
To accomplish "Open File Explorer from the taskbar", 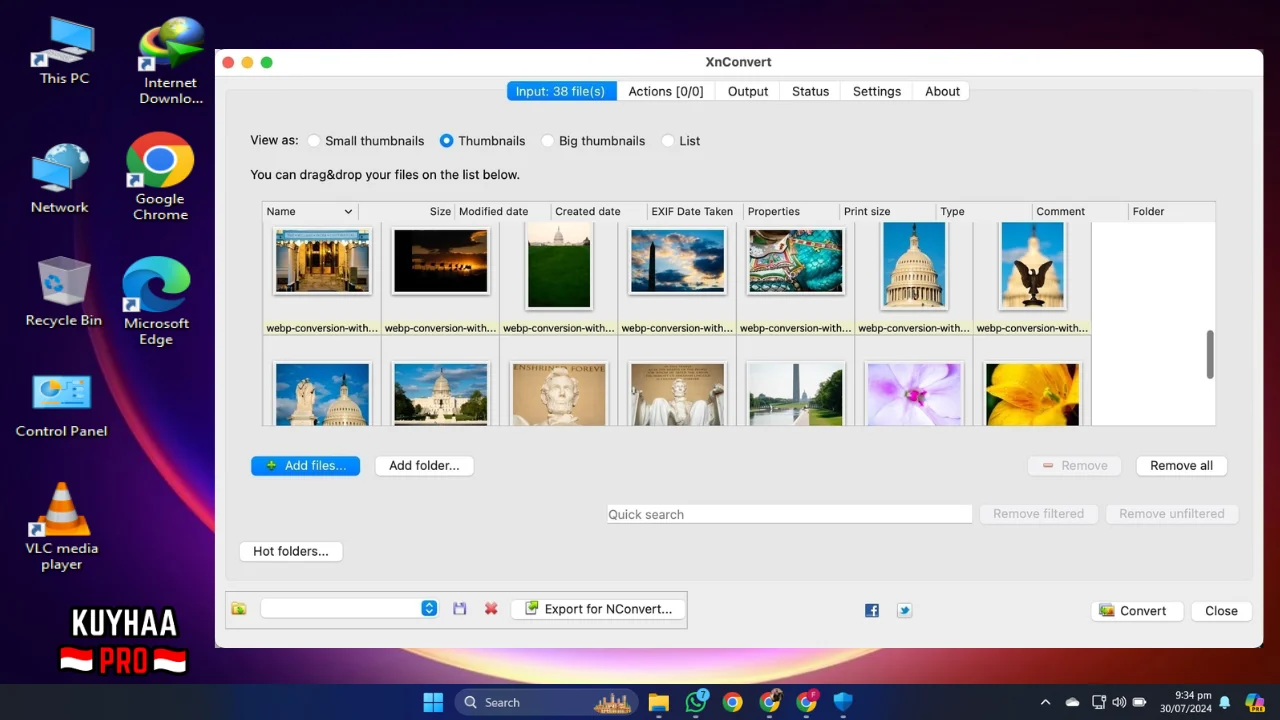I will [x=658, y=702].
